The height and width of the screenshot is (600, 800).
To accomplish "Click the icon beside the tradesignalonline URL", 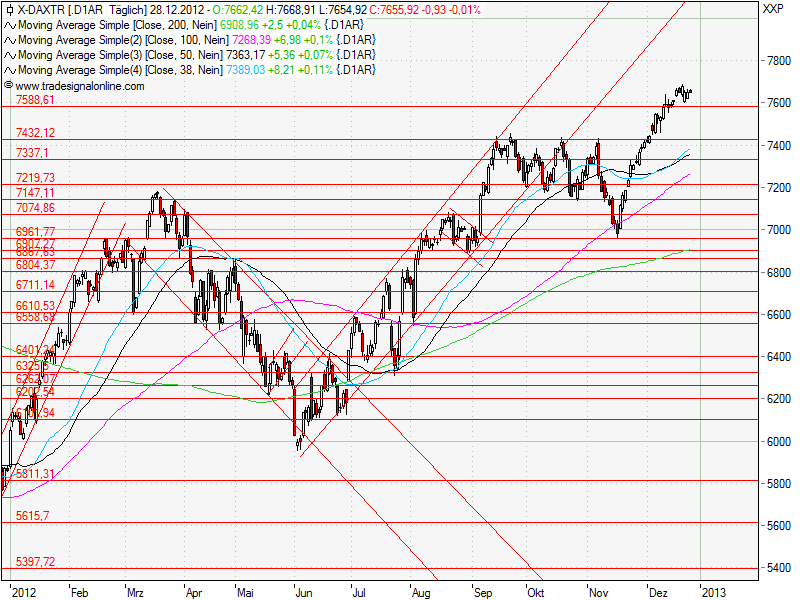I will pos(8,85).
